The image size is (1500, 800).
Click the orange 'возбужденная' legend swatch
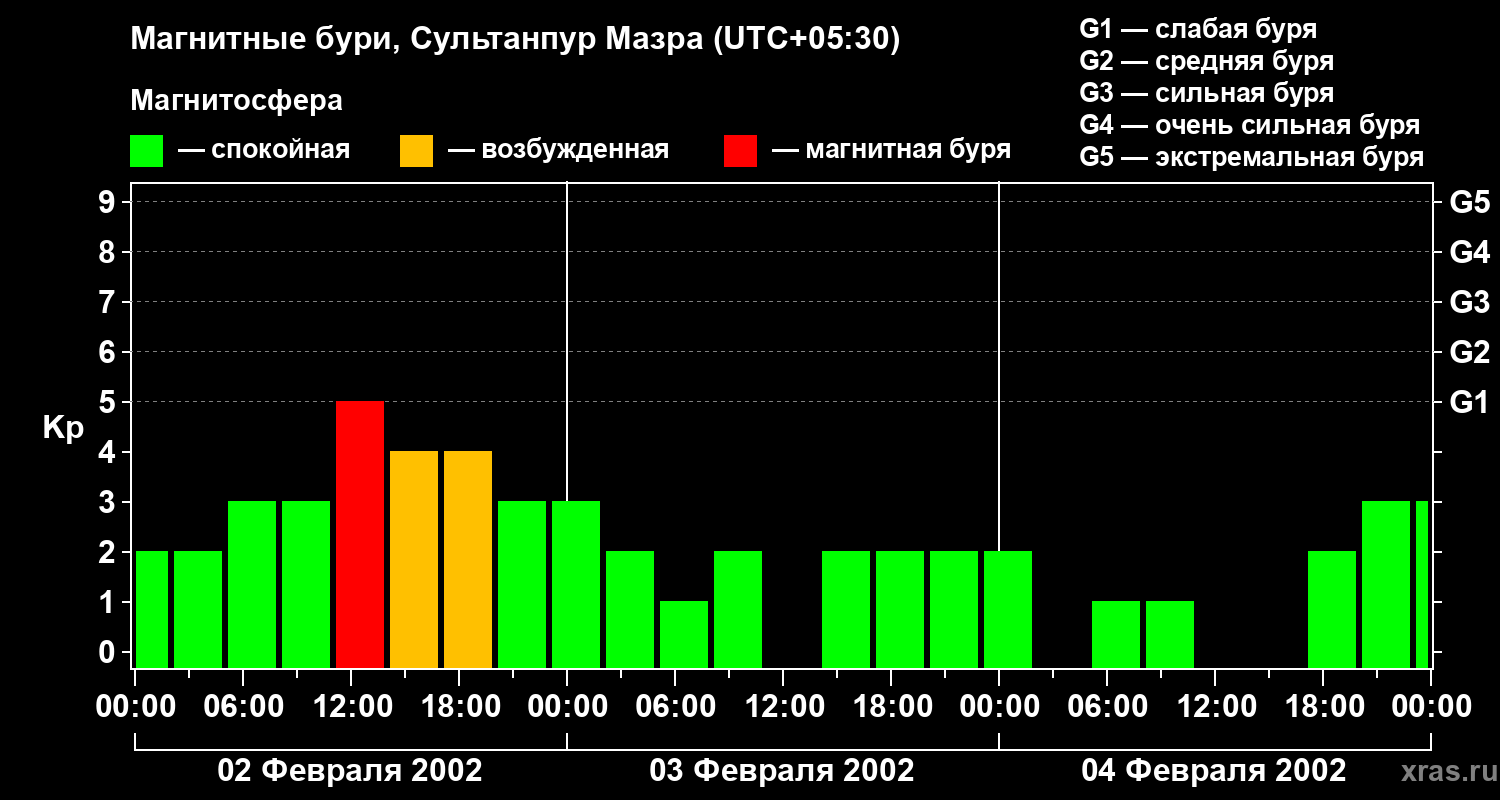tap(417, 150)
